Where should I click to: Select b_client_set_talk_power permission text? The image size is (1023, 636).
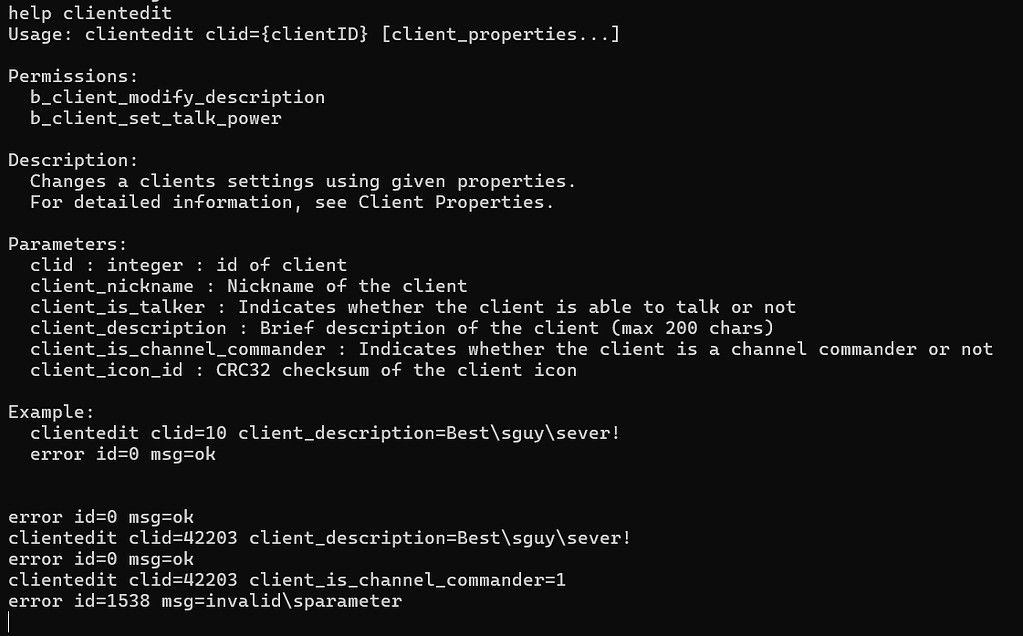[x=155, y=118]
